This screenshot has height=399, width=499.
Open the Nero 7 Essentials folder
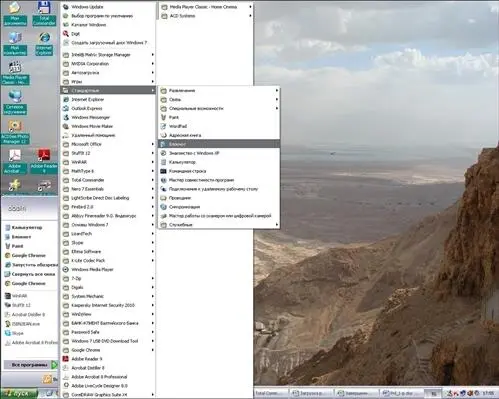108,189
